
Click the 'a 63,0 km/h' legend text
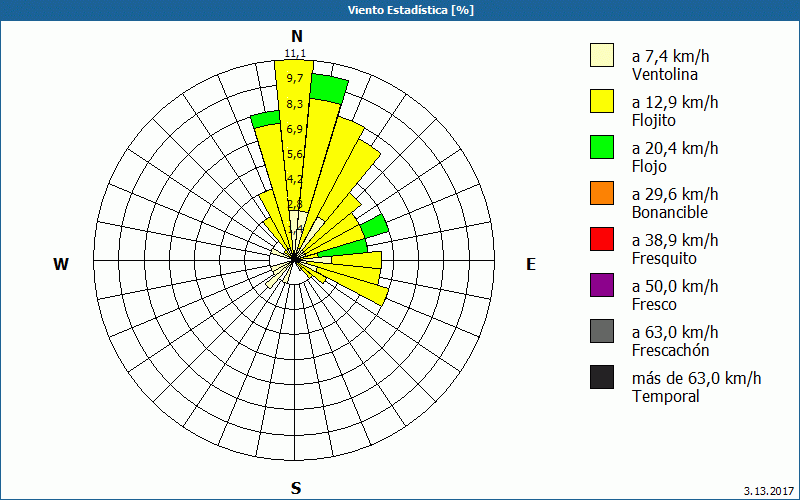pos(675,332)
